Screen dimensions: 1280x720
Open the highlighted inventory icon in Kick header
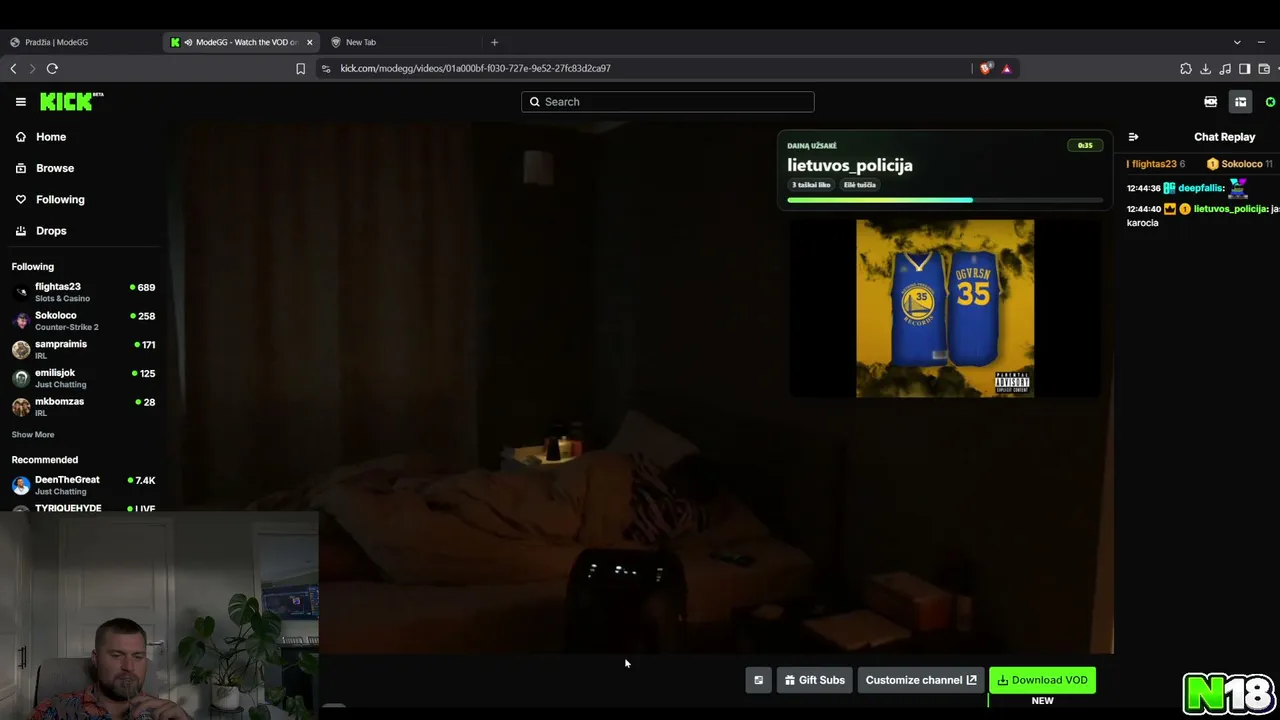pos(1240,102)
